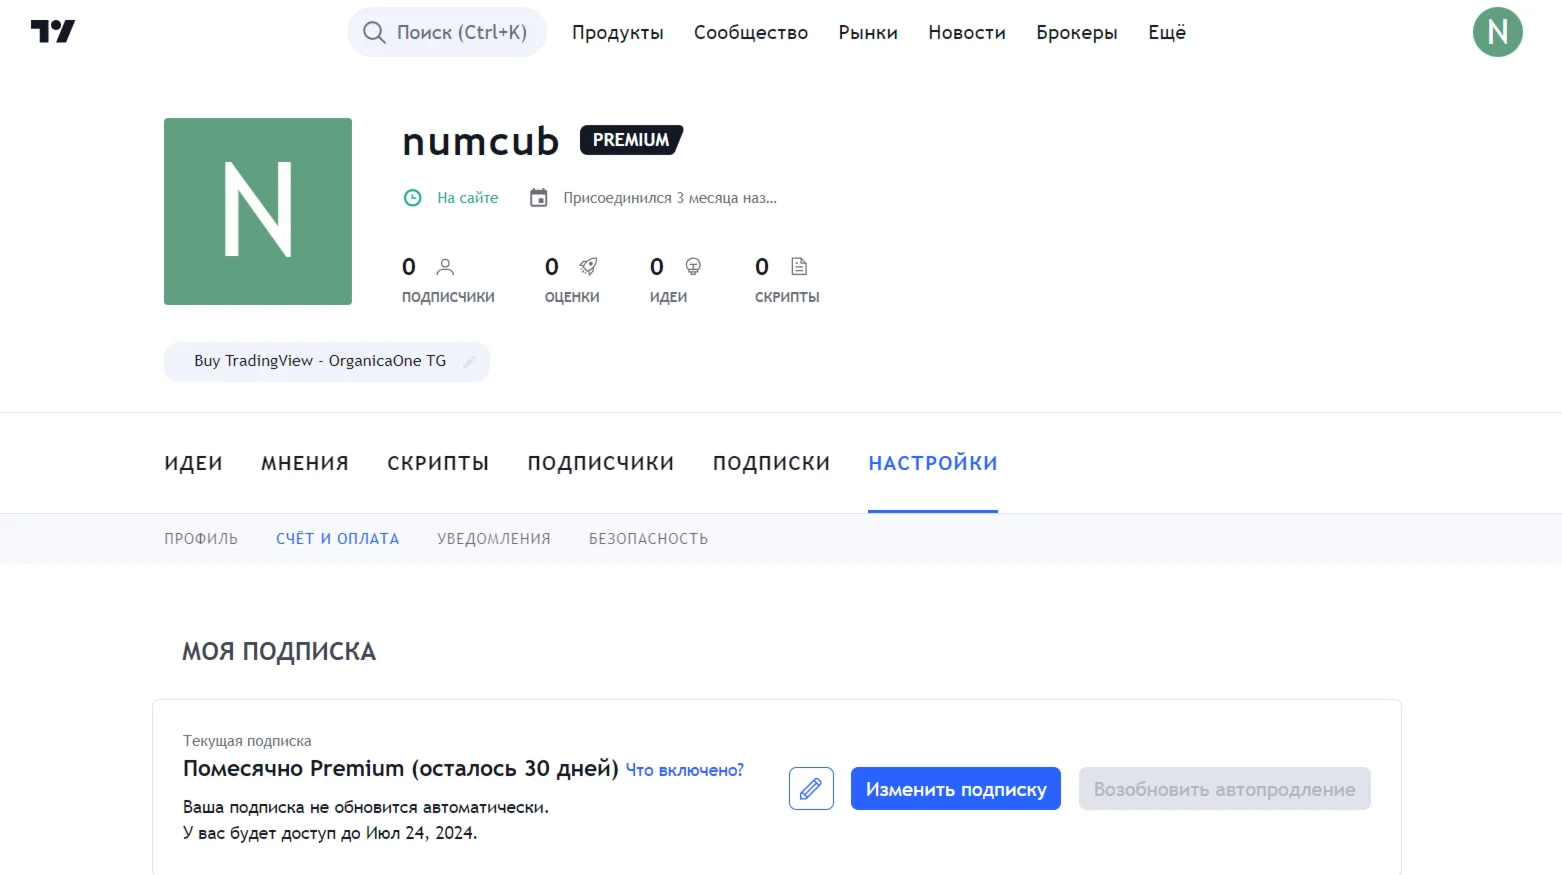Open the ПРОФИЛЬ settings sub-tab
This screenshot has width=1562, height=875.
(201, 539)
